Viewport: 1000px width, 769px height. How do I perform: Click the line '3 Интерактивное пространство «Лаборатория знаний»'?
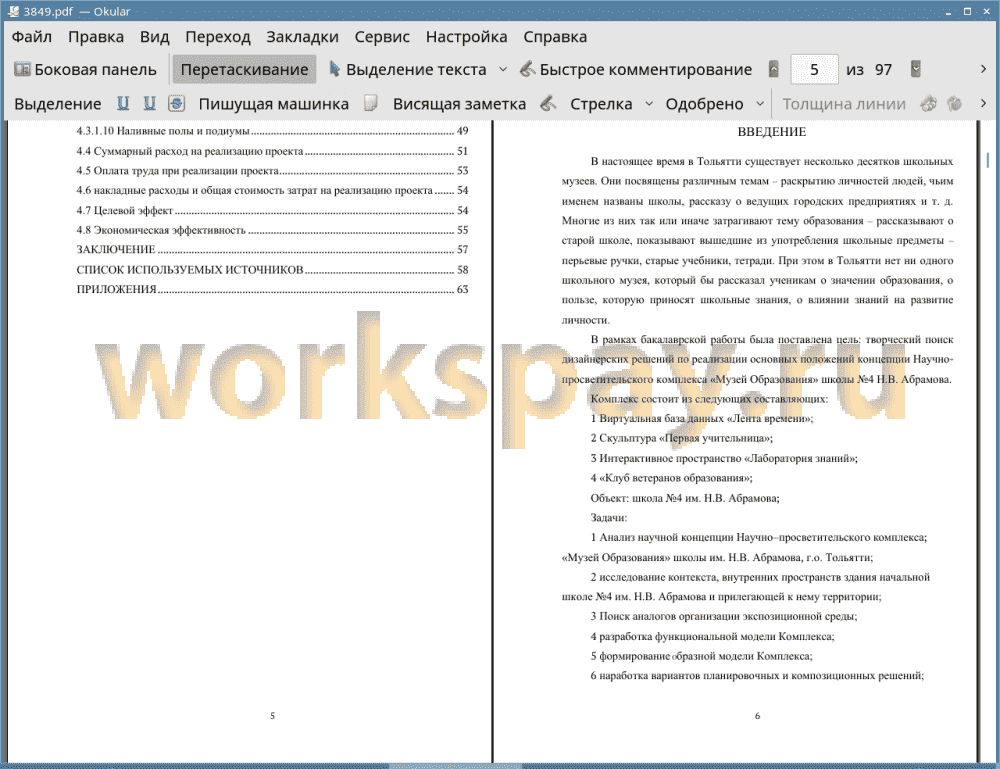coord(724,458)
